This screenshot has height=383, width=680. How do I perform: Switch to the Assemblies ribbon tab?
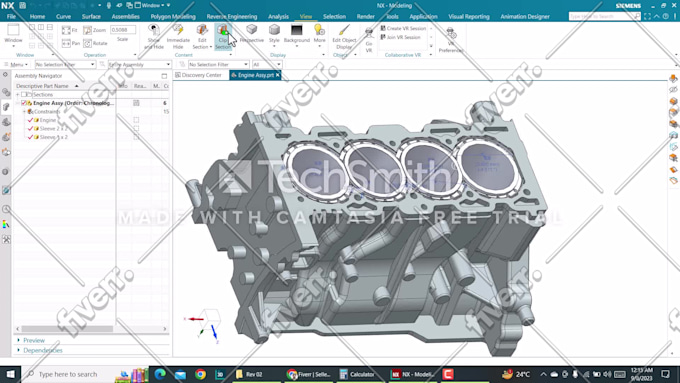[x=125, y=16]
